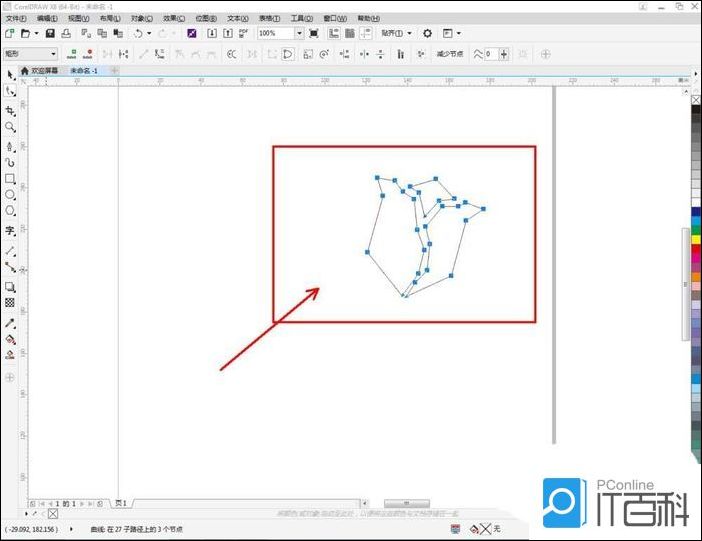The width and height of the screenshot is (702, 541).
Task: Pick the yellow swatch in color palette
Action: coord(696,240)
